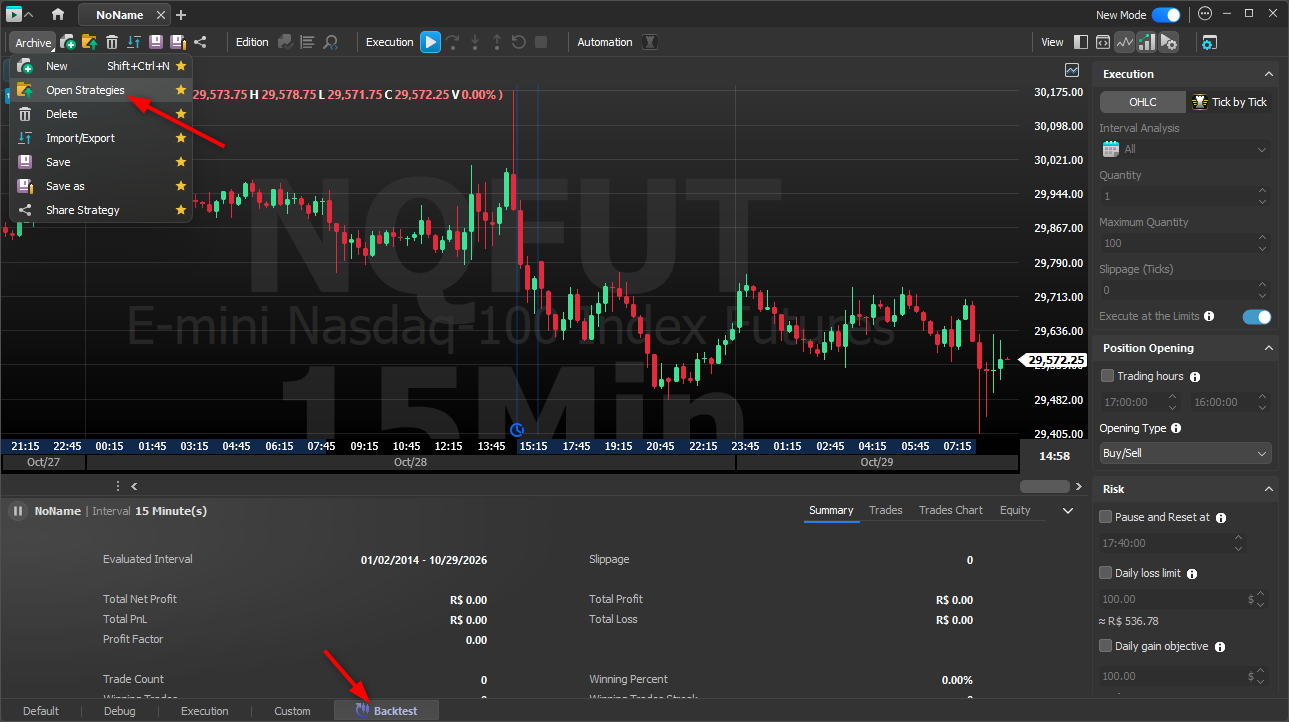1289x722 pixels.
Task: Open the three-dot more options menu
Action: pos(1204,14)
